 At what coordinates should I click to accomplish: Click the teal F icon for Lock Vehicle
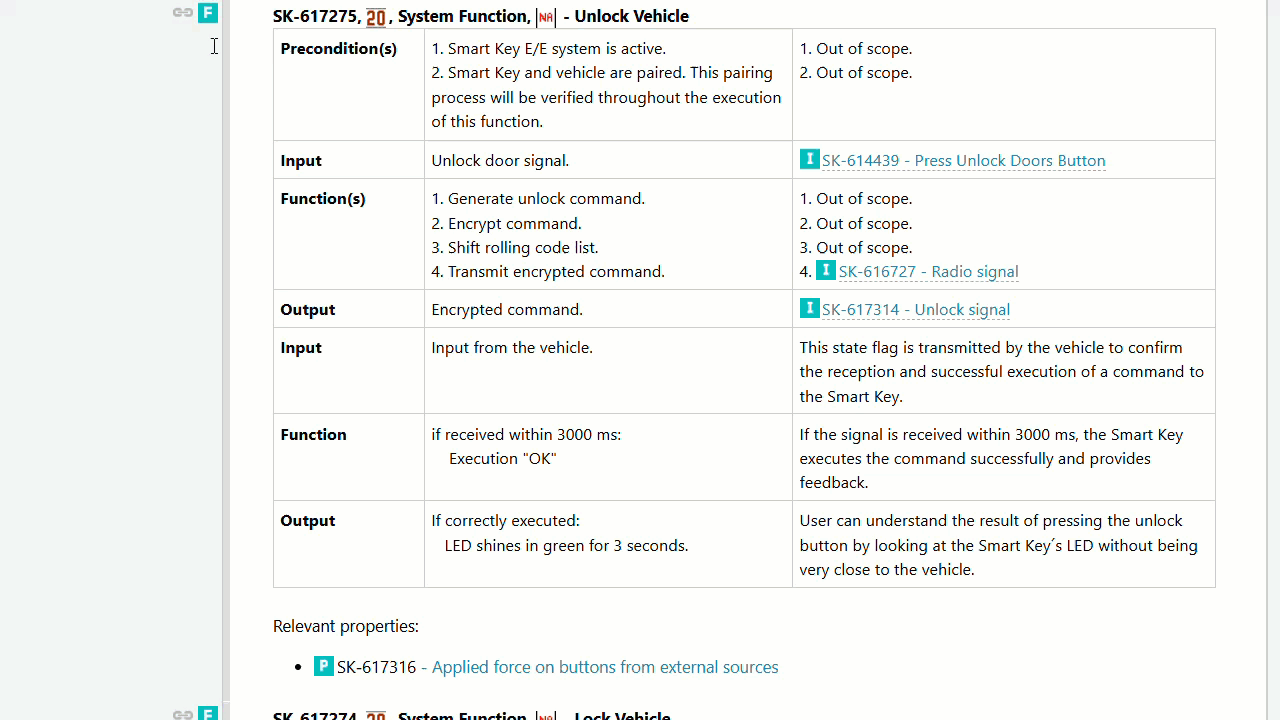pos(208,714)
